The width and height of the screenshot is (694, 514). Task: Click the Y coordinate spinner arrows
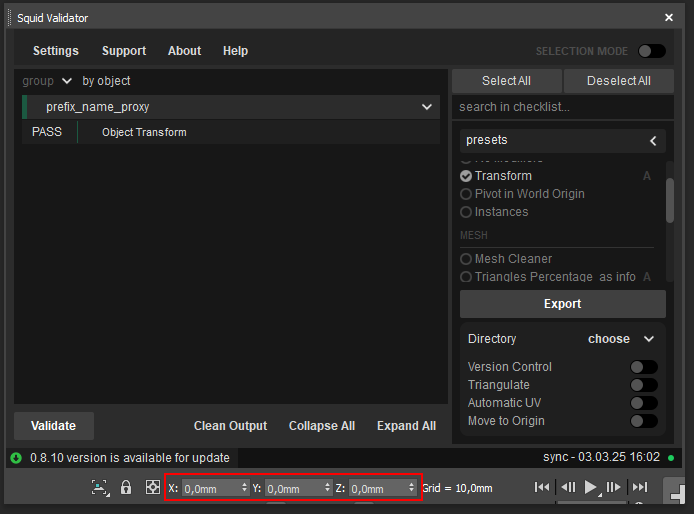[327, 487]
